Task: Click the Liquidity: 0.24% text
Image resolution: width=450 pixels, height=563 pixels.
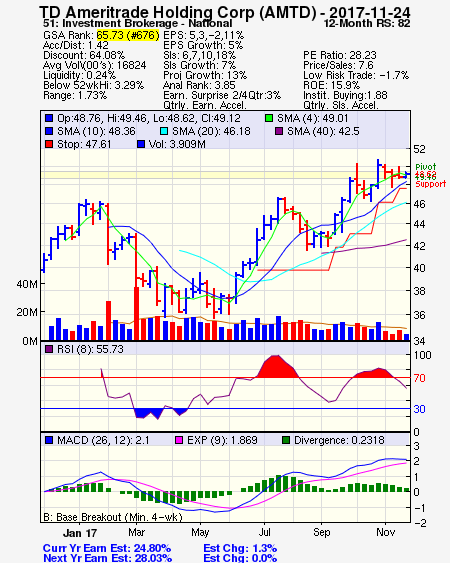Action: coord(79,75)
